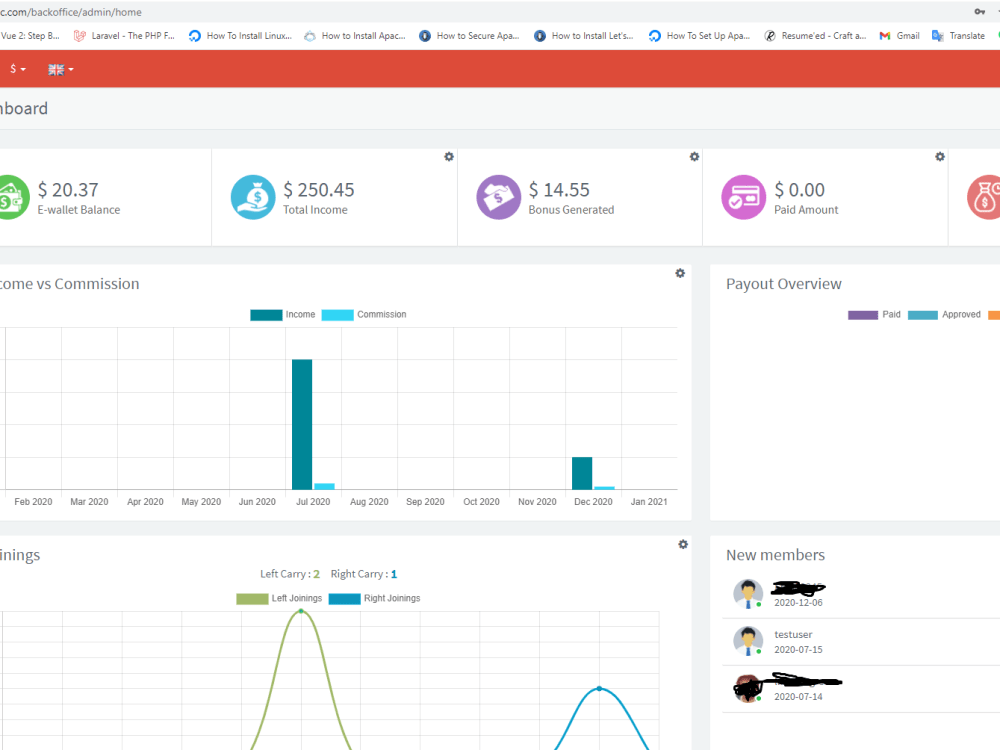
Task: Open Laravel - The PHP F... bookmark
Action: pyautogui.click(x=124, y=36)
